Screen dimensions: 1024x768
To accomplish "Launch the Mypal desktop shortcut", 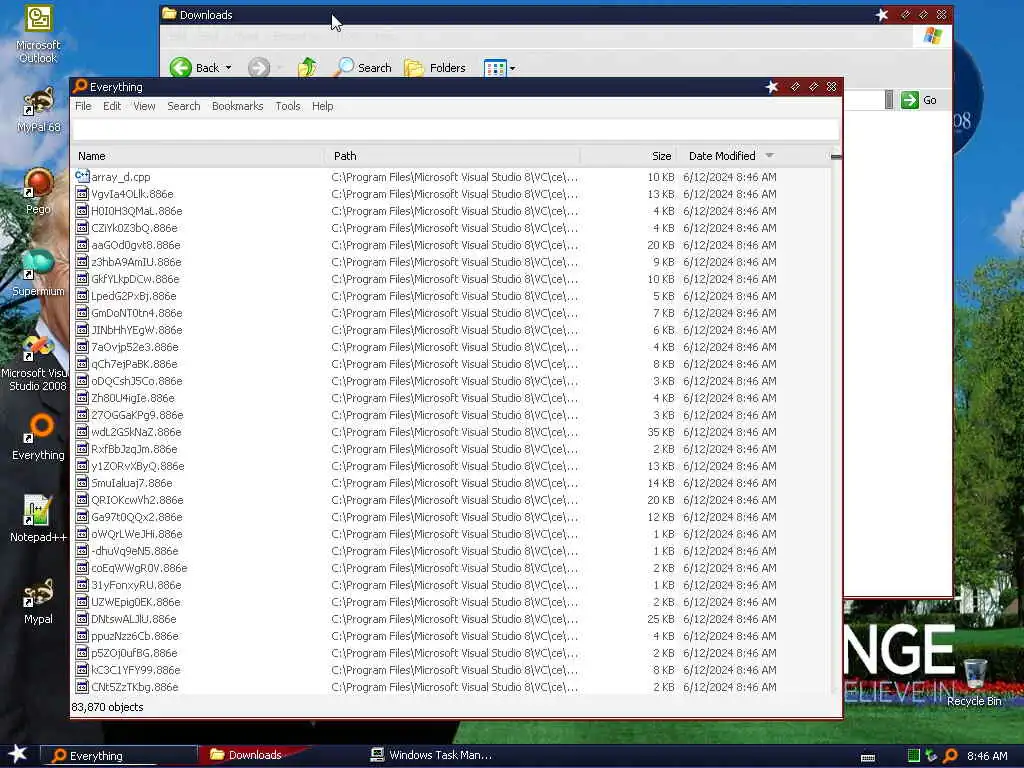I will point(39,601).
